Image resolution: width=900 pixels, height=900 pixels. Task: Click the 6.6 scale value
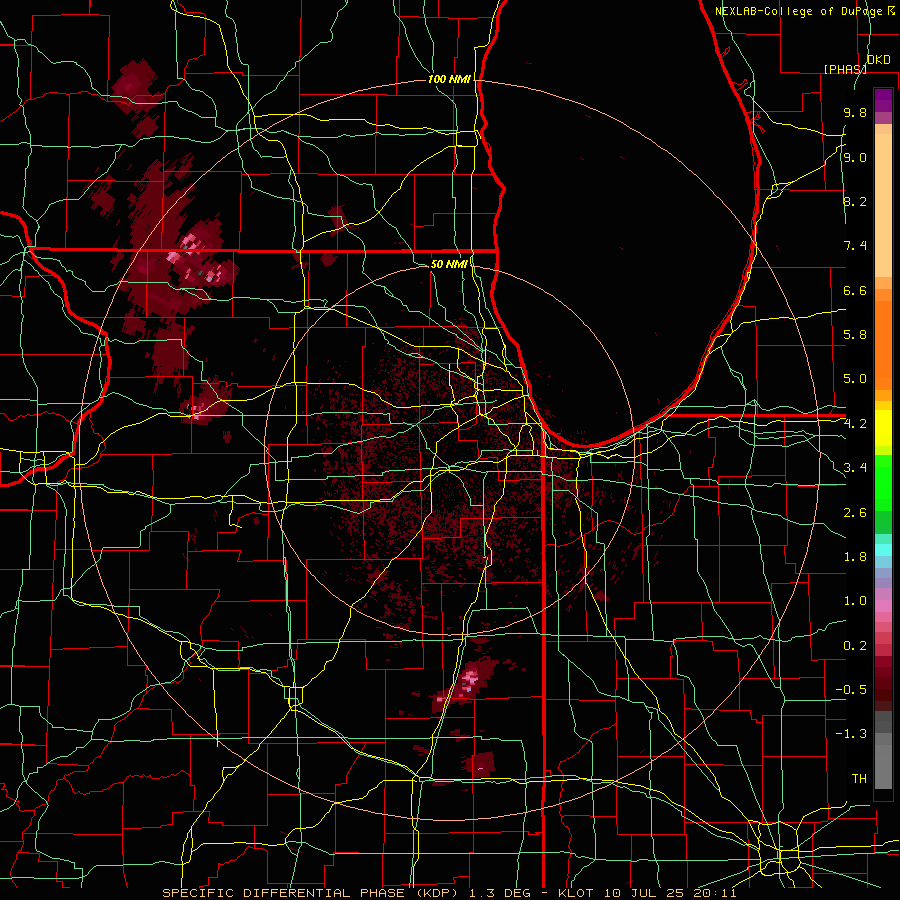(855, 290)
